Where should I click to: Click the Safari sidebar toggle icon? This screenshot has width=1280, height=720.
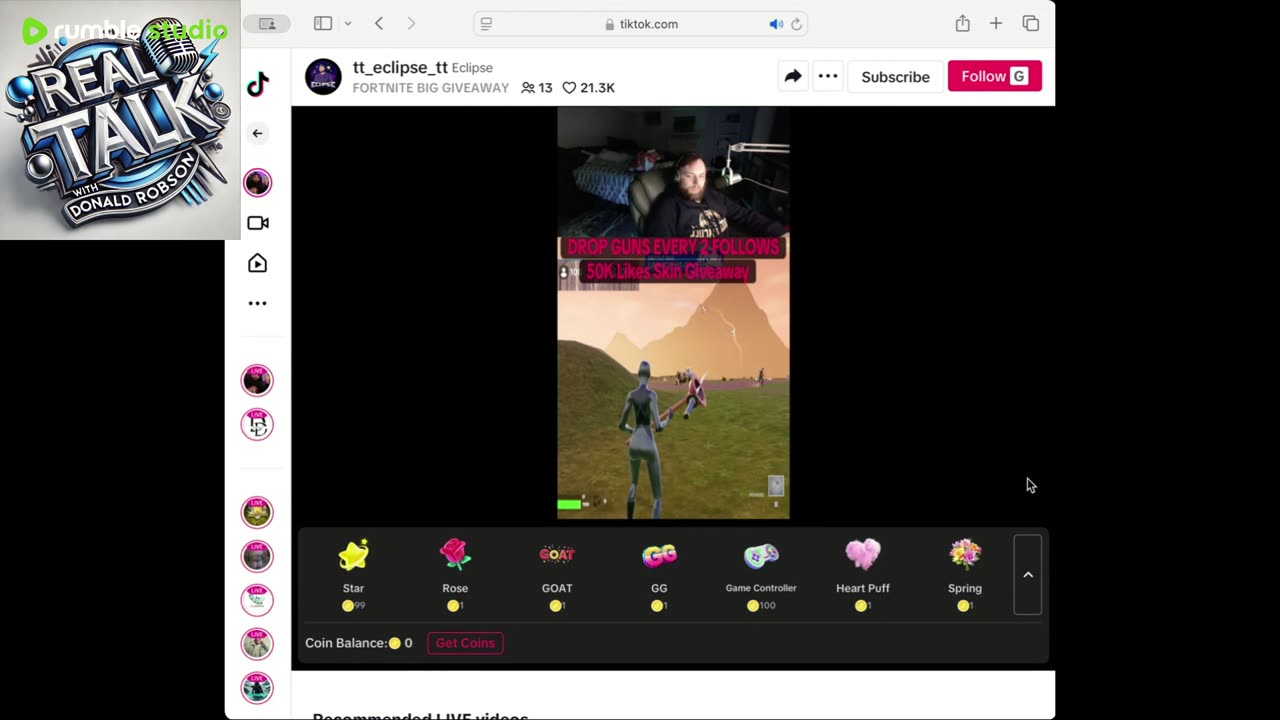pos(323,23)
